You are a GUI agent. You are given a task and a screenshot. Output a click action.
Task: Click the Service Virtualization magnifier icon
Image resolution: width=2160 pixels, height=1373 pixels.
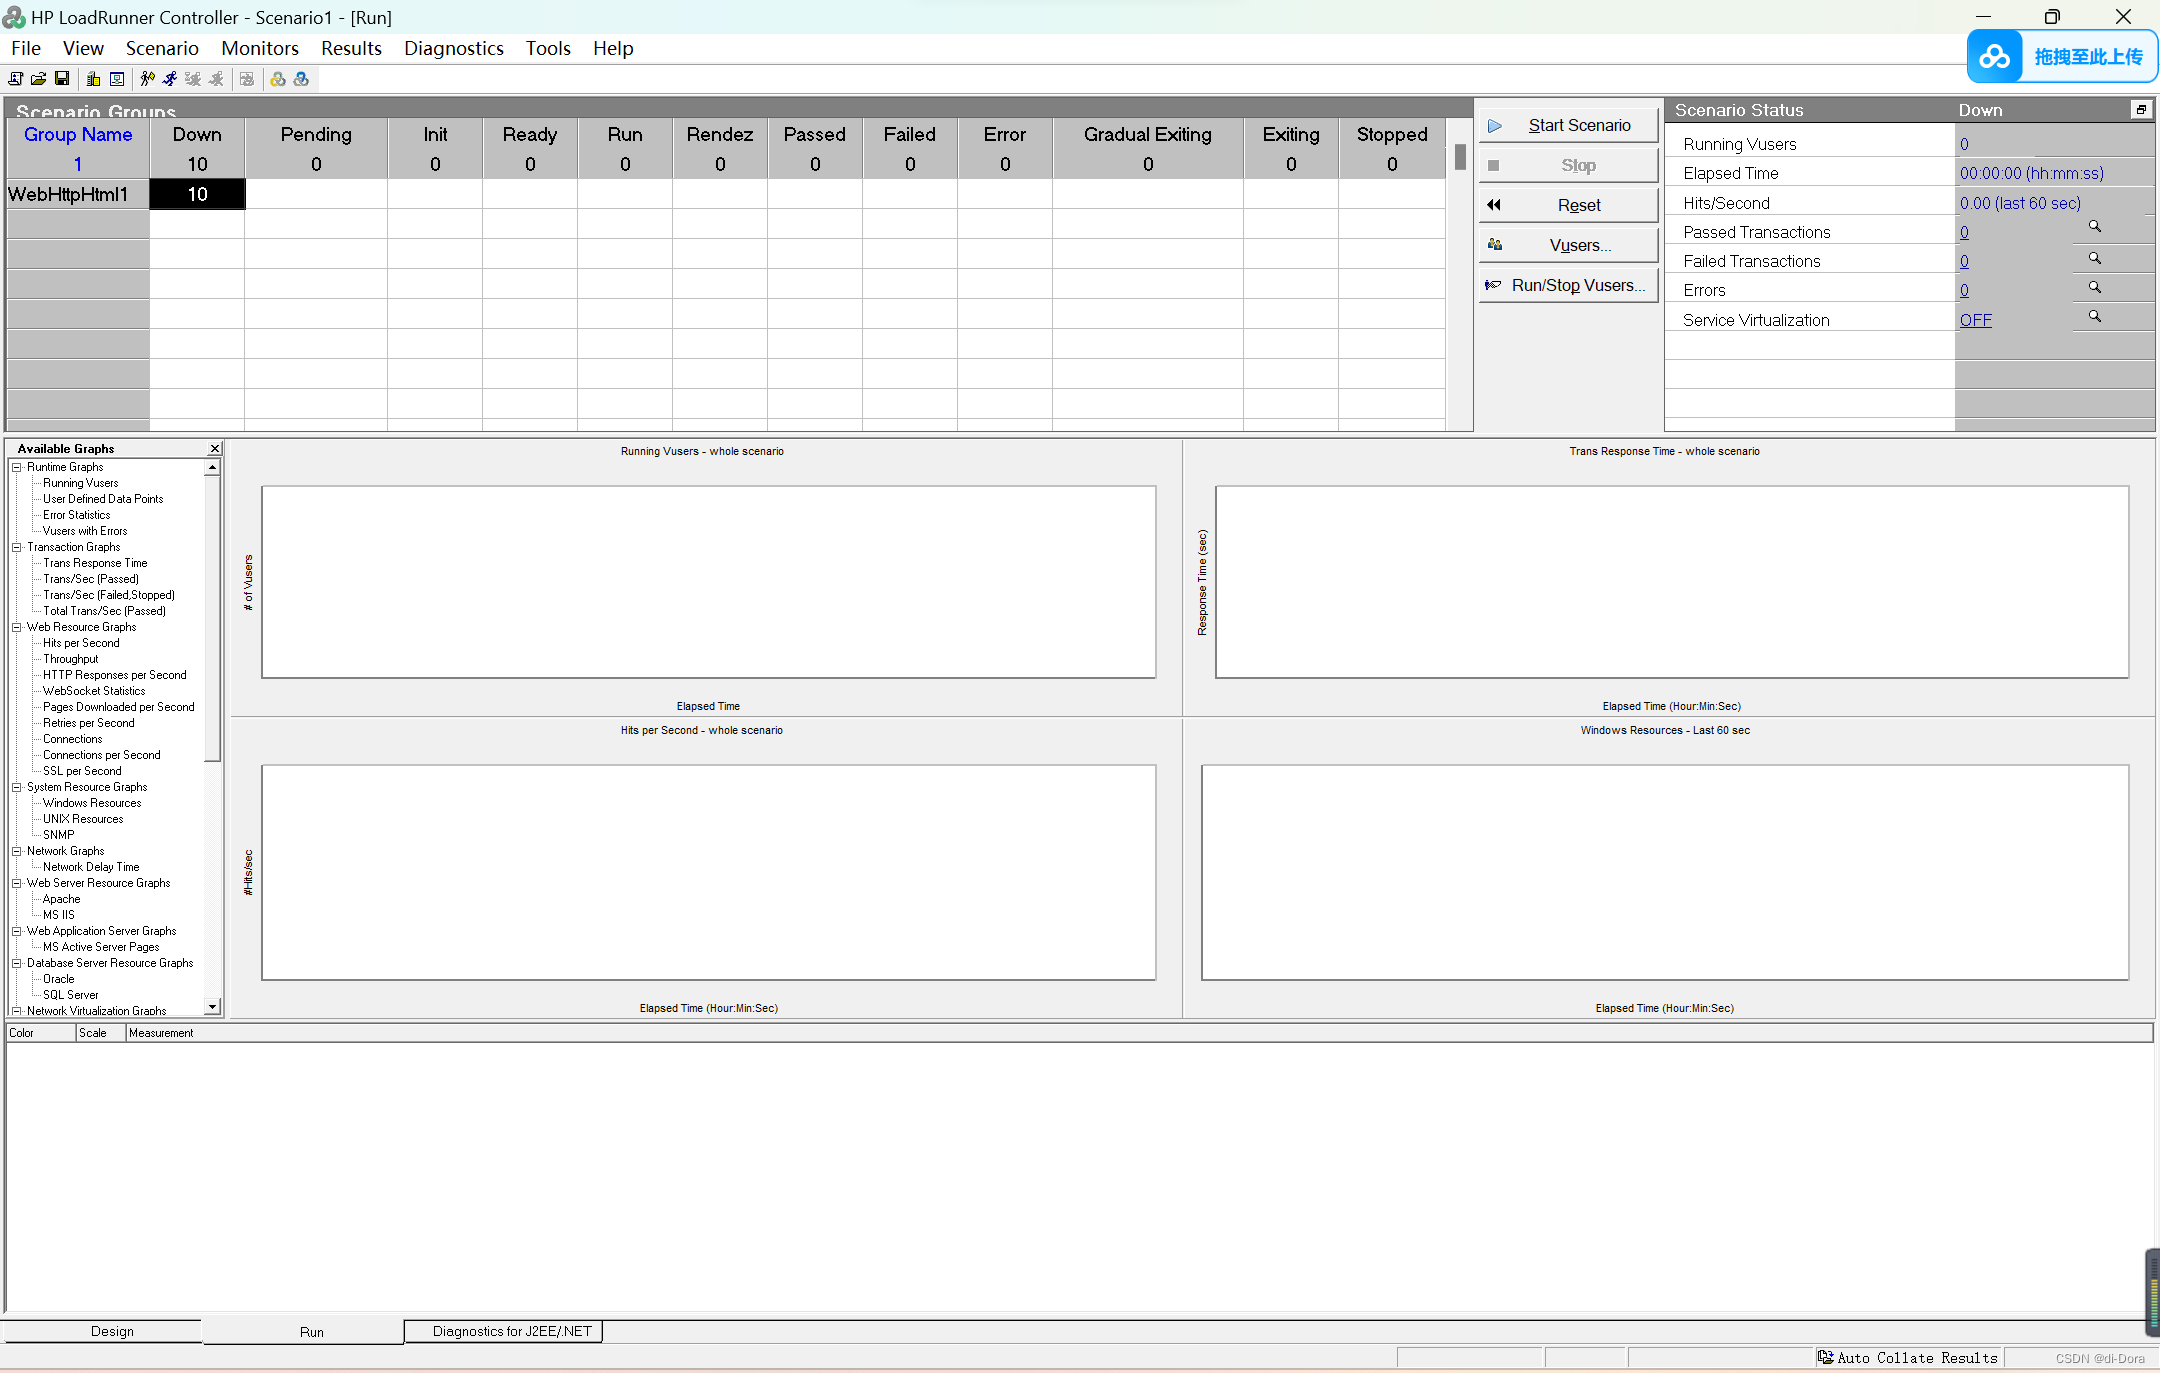tap(2094, 317)
